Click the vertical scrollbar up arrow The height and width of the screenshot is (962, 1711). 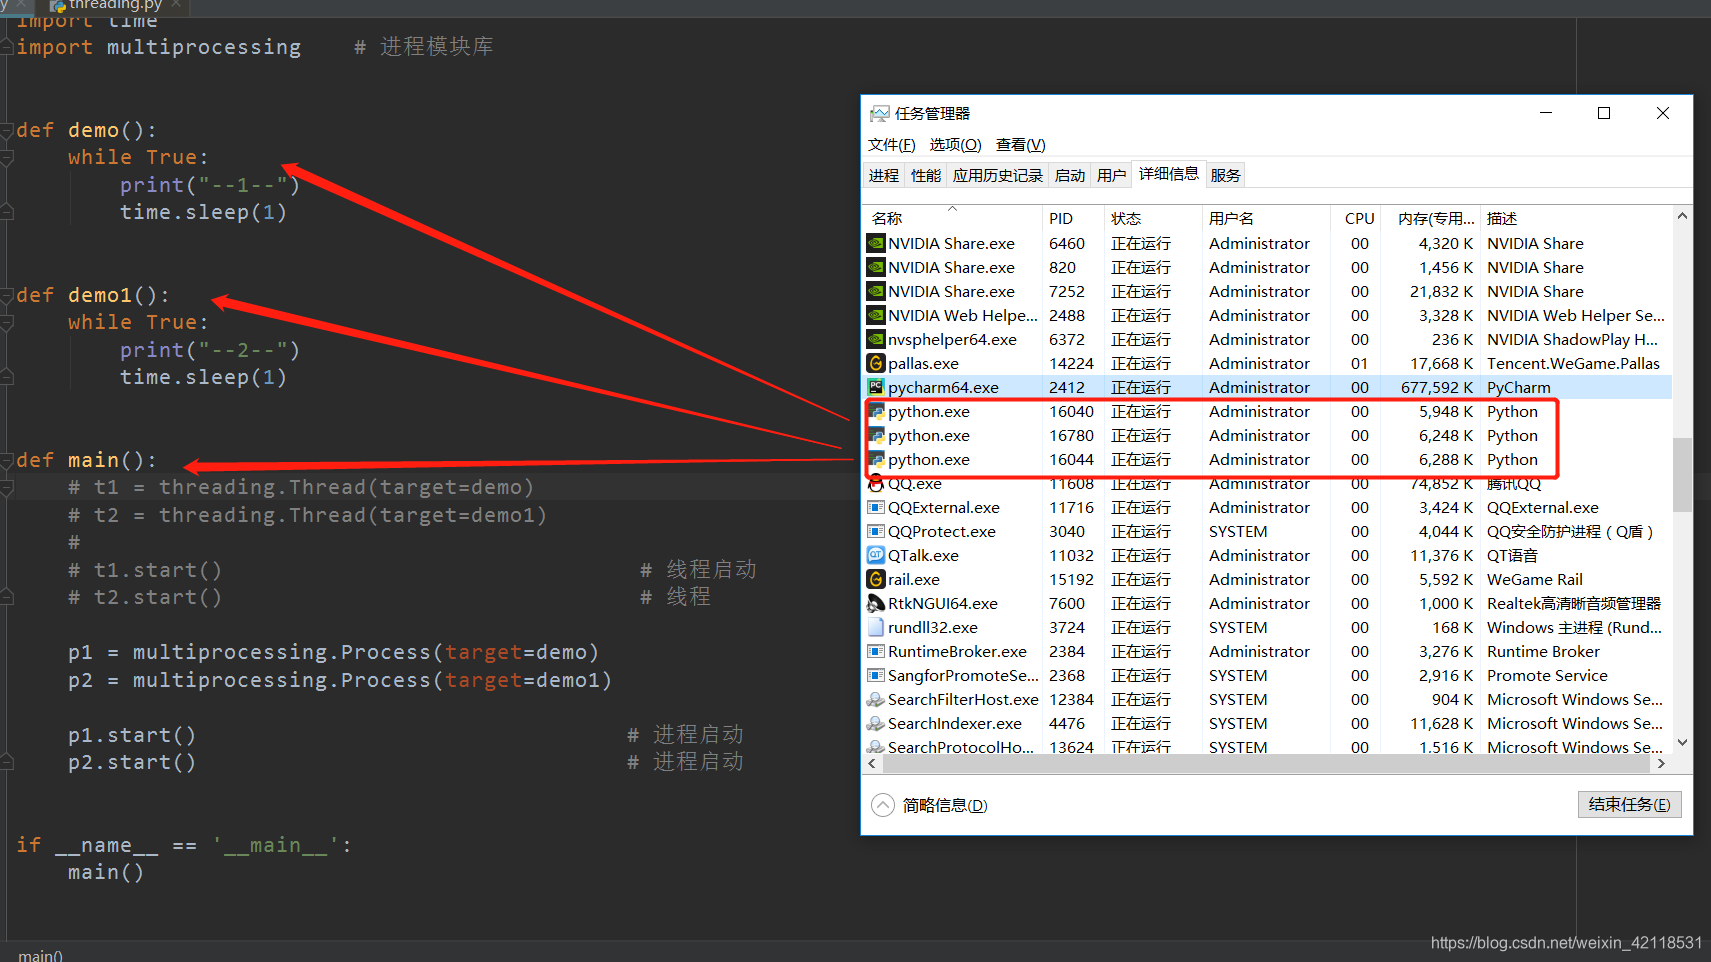click(1682, 216)
